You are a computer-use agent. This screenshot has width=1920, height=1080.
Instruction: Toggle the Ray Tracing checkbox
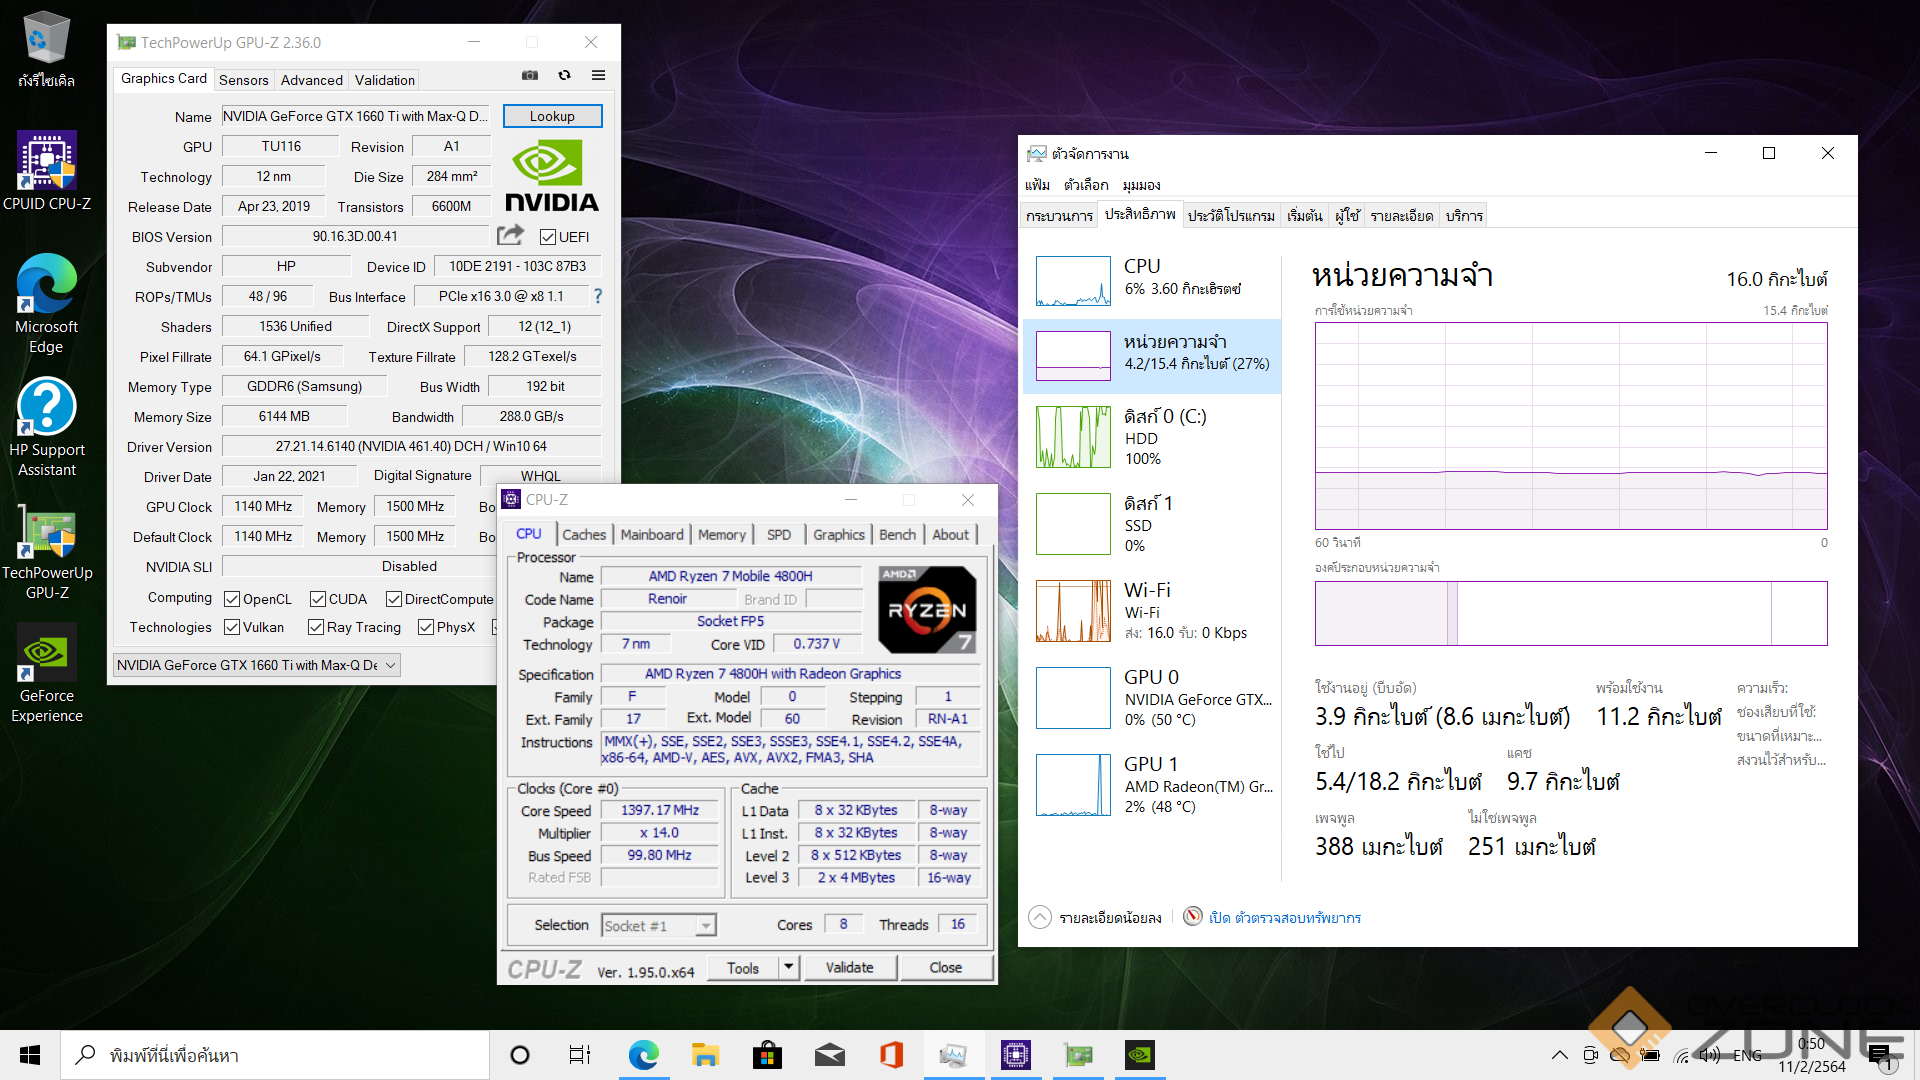click(x=316, y=627)
